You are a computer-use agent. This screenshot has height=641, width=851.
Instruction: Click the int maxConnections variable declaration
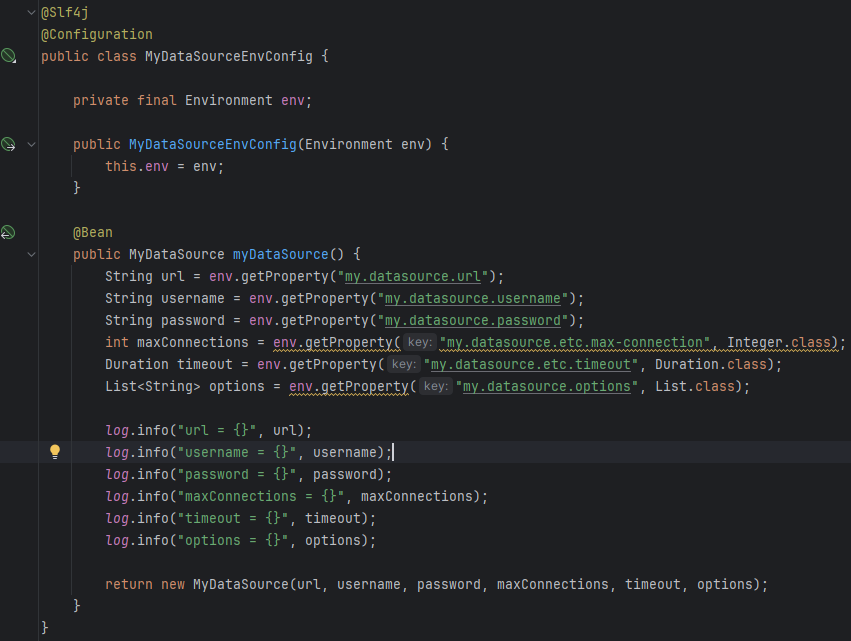point(176,342)
